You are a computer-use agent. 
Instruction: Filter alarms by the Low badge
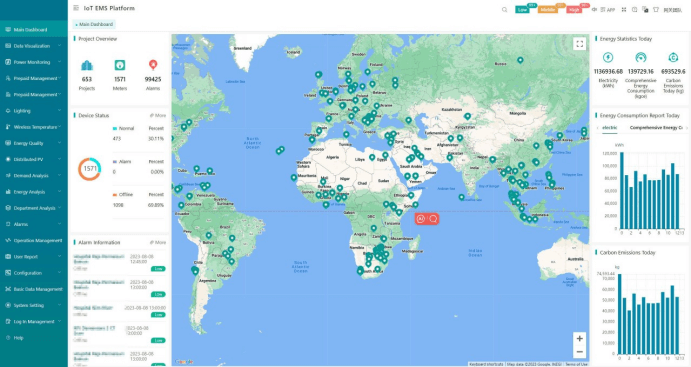(523, 10)
